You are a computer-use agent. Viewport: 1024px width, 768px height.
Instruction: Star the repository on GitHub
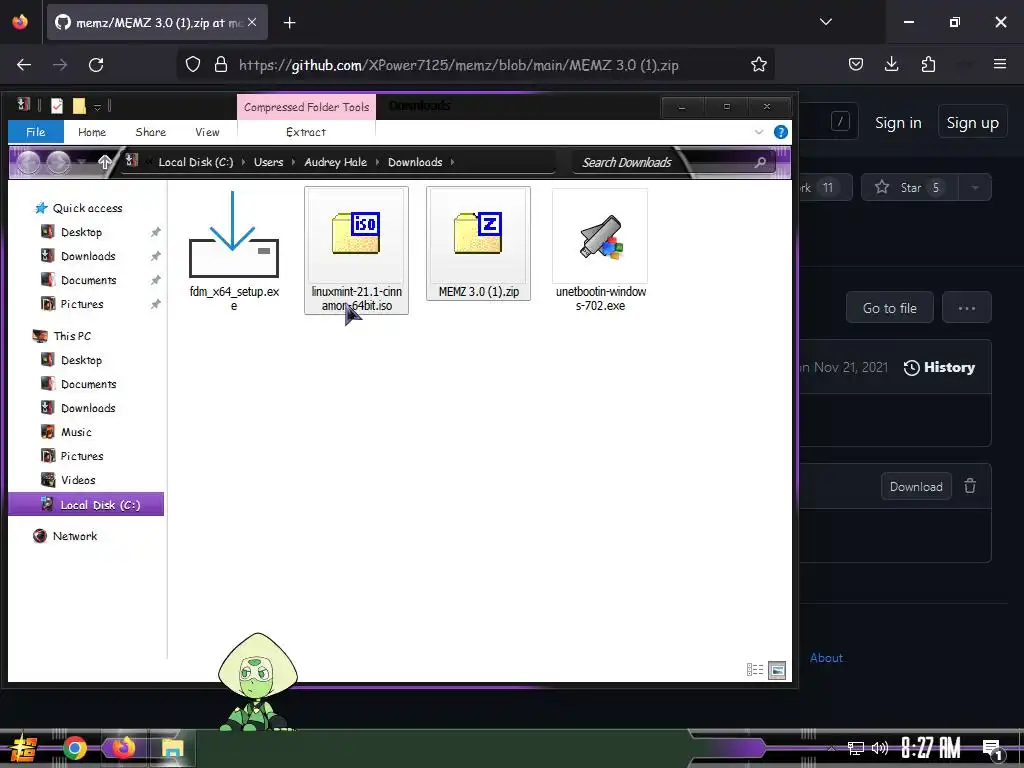pyautogui.click(x=910, y=187)
